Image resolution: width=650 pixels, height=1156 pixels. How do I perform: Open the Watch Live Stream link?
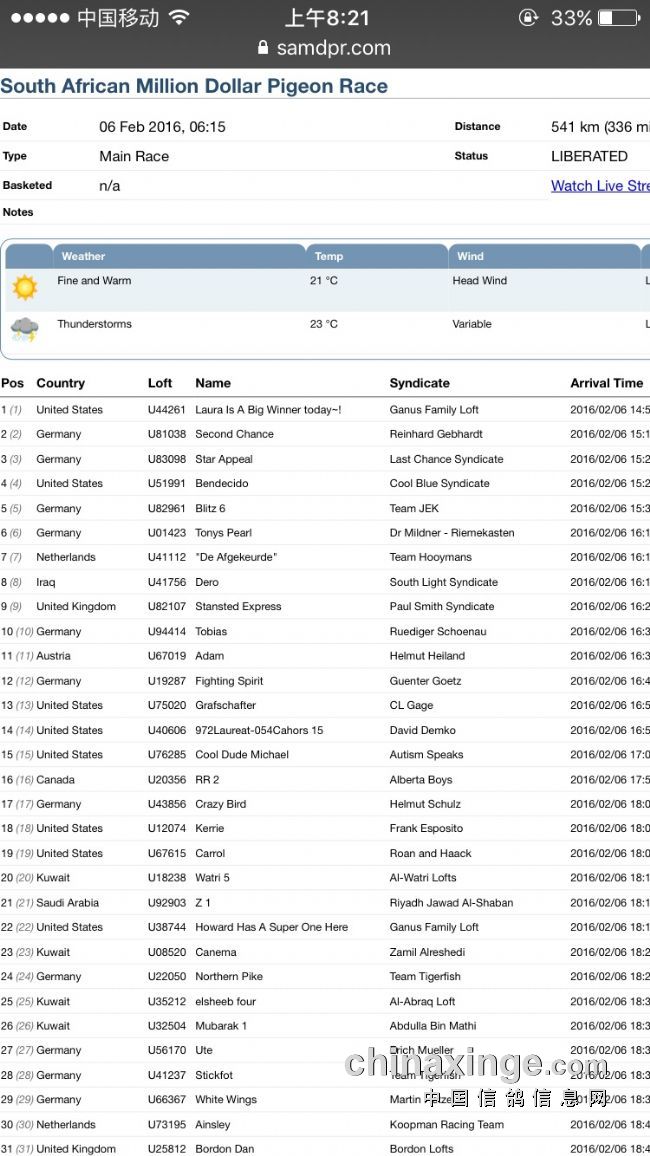pos(600,186)
